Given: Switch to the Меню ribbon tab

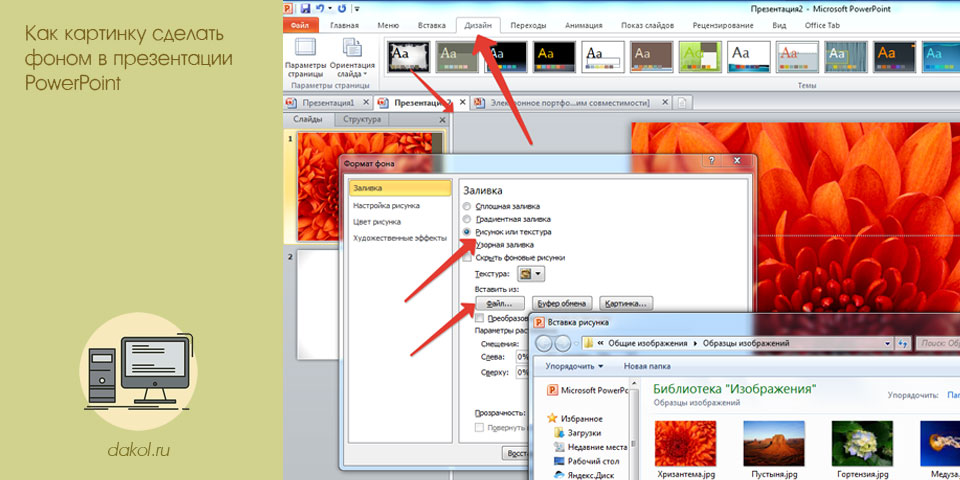Looking at the screenshot, I should click(x=388, y=26).
